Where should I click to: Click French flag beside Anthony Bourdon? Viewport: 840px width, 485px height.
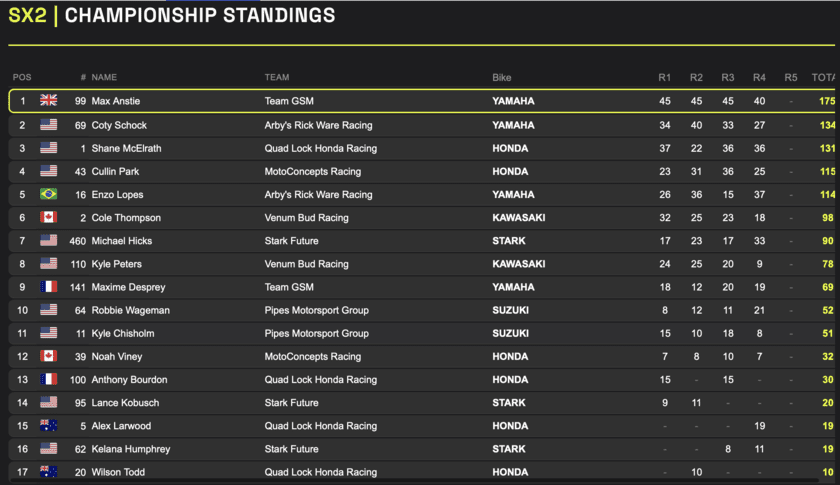point(48,380)
